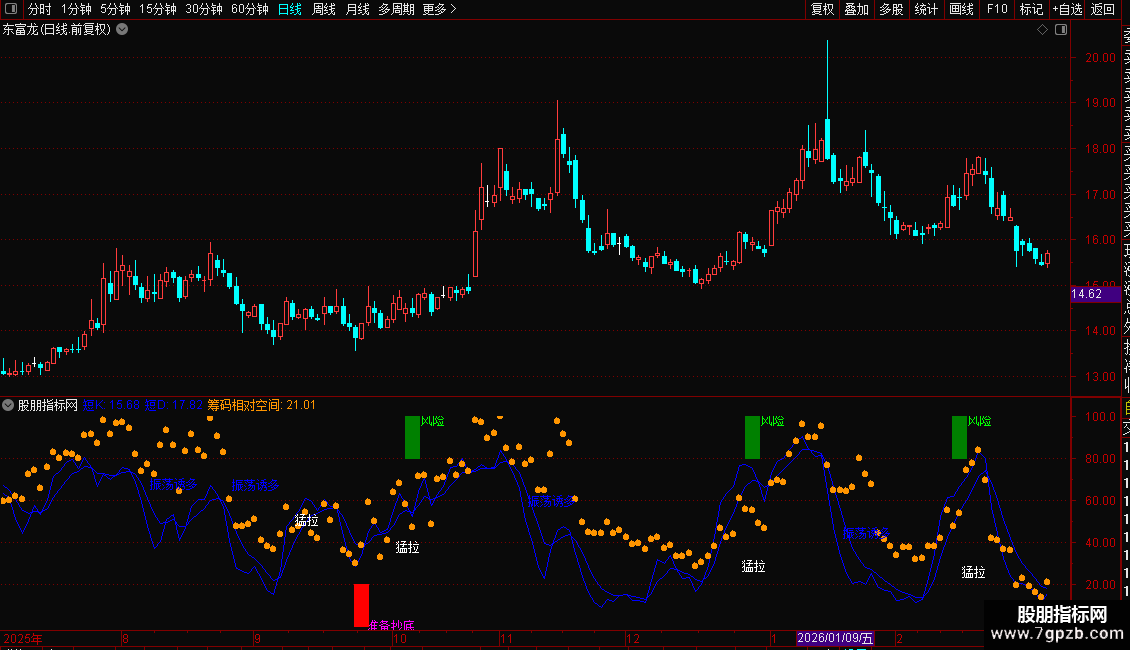
Task: Open the 画线 drawing tools
Action: coord(961,9)
